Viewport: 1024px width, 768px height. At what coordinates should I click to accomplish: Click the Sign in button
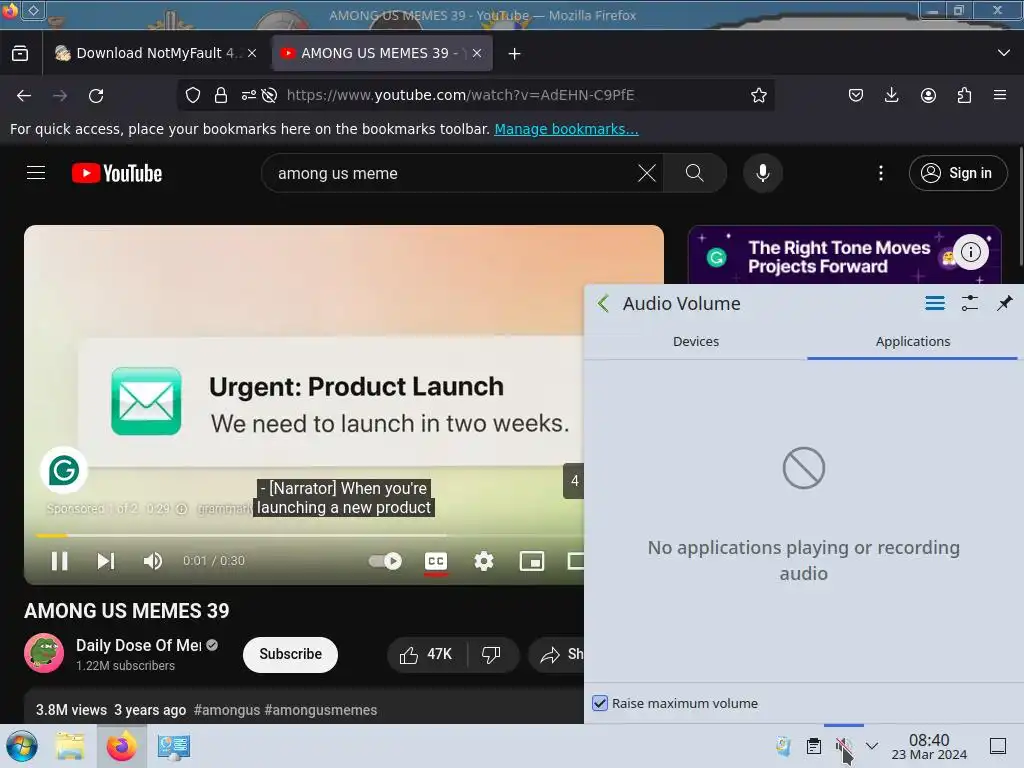point(957,173)
